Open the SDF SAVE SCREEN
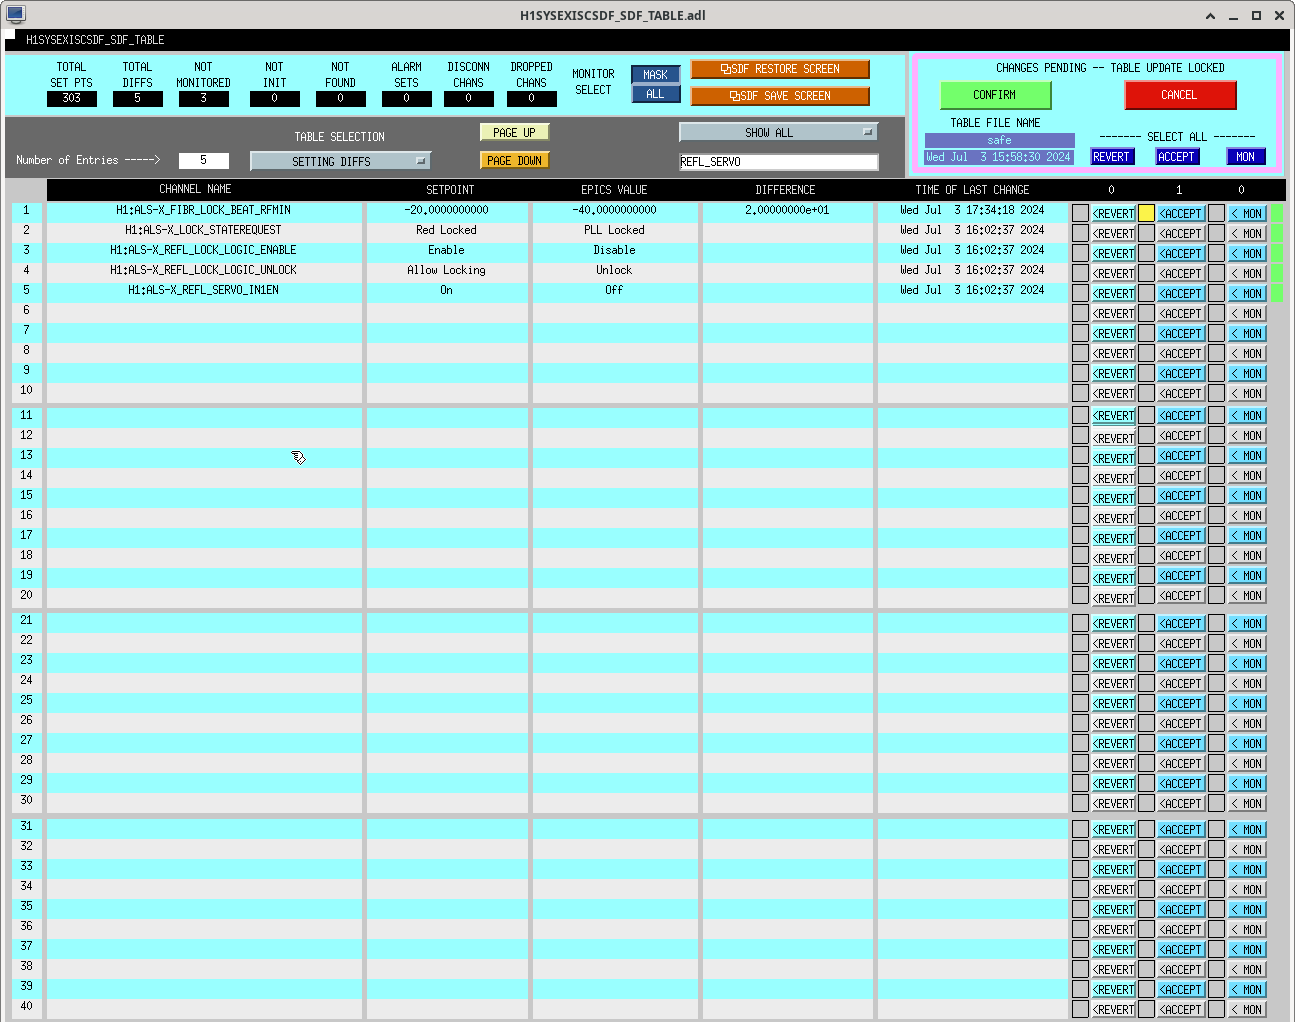 (x=780, y=96)
